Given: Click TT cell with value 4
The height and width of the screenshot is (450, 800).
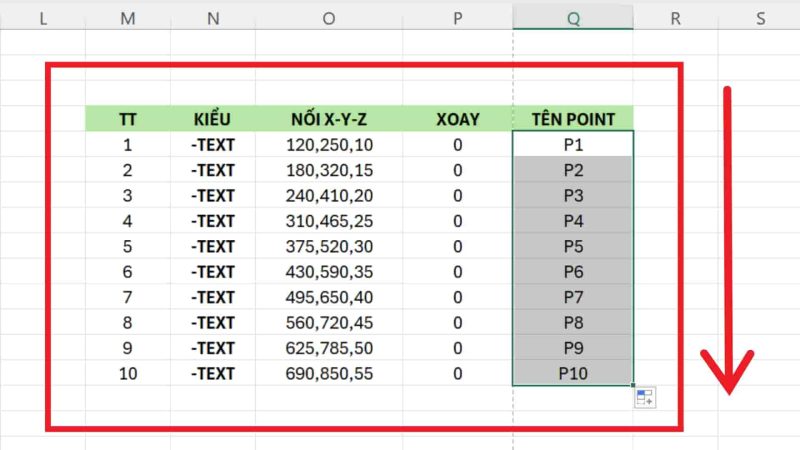Looking at the screenshot, I should click(x=128, y=221).
